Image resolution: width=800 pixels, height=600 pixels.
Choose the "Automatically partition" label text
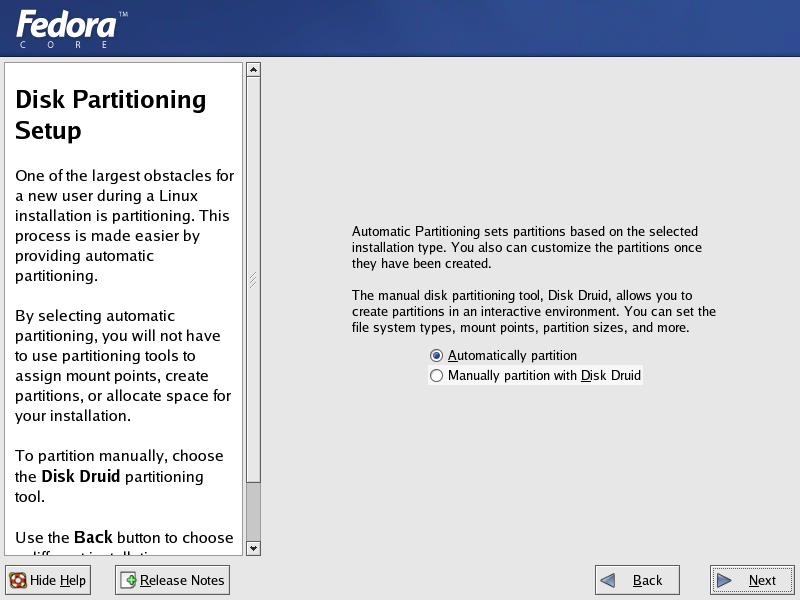(x=512, y=356)
